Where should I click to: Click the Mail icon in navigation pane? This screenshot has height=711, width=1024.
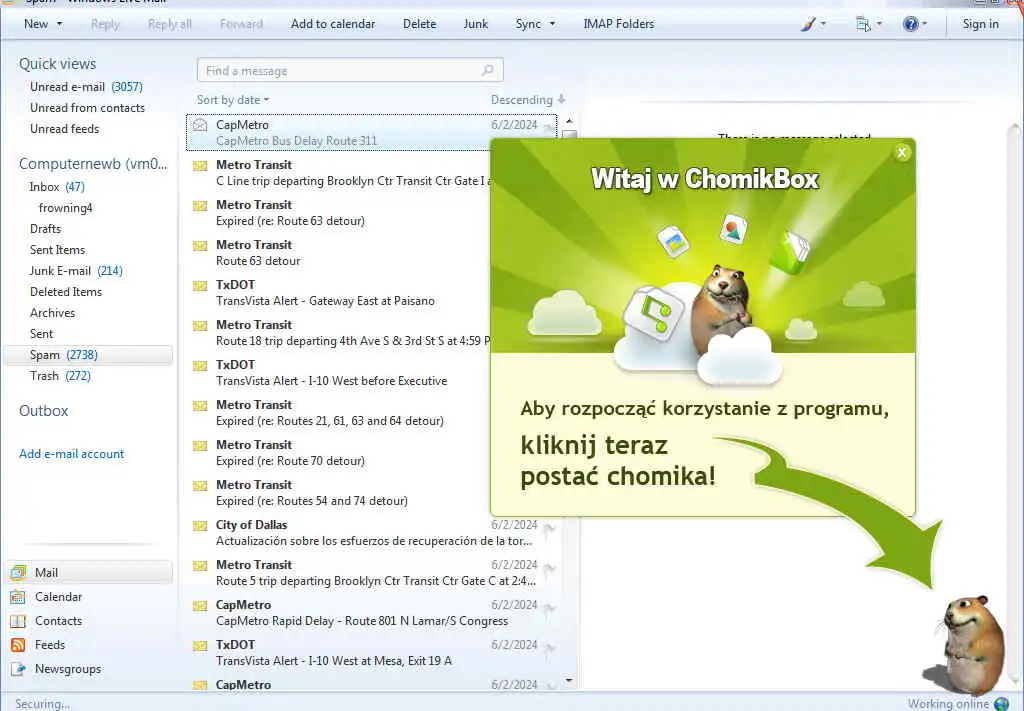pyautogui.click(x=18, y=573)
